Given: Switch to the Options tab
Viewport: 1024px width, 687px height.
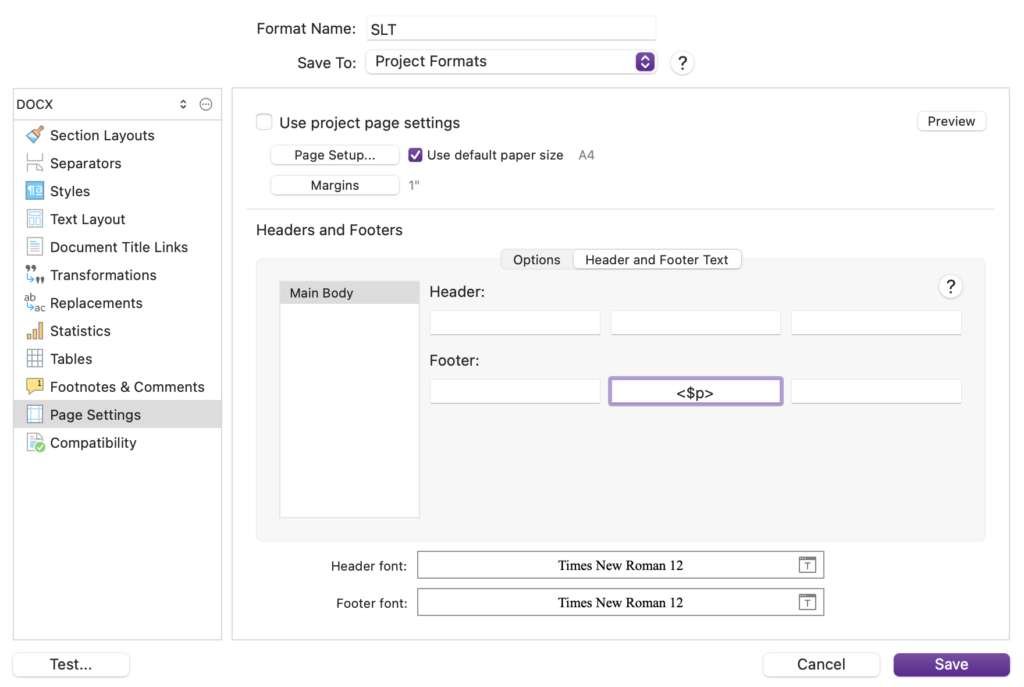Looking at the screenshot, I should [536, 259].
